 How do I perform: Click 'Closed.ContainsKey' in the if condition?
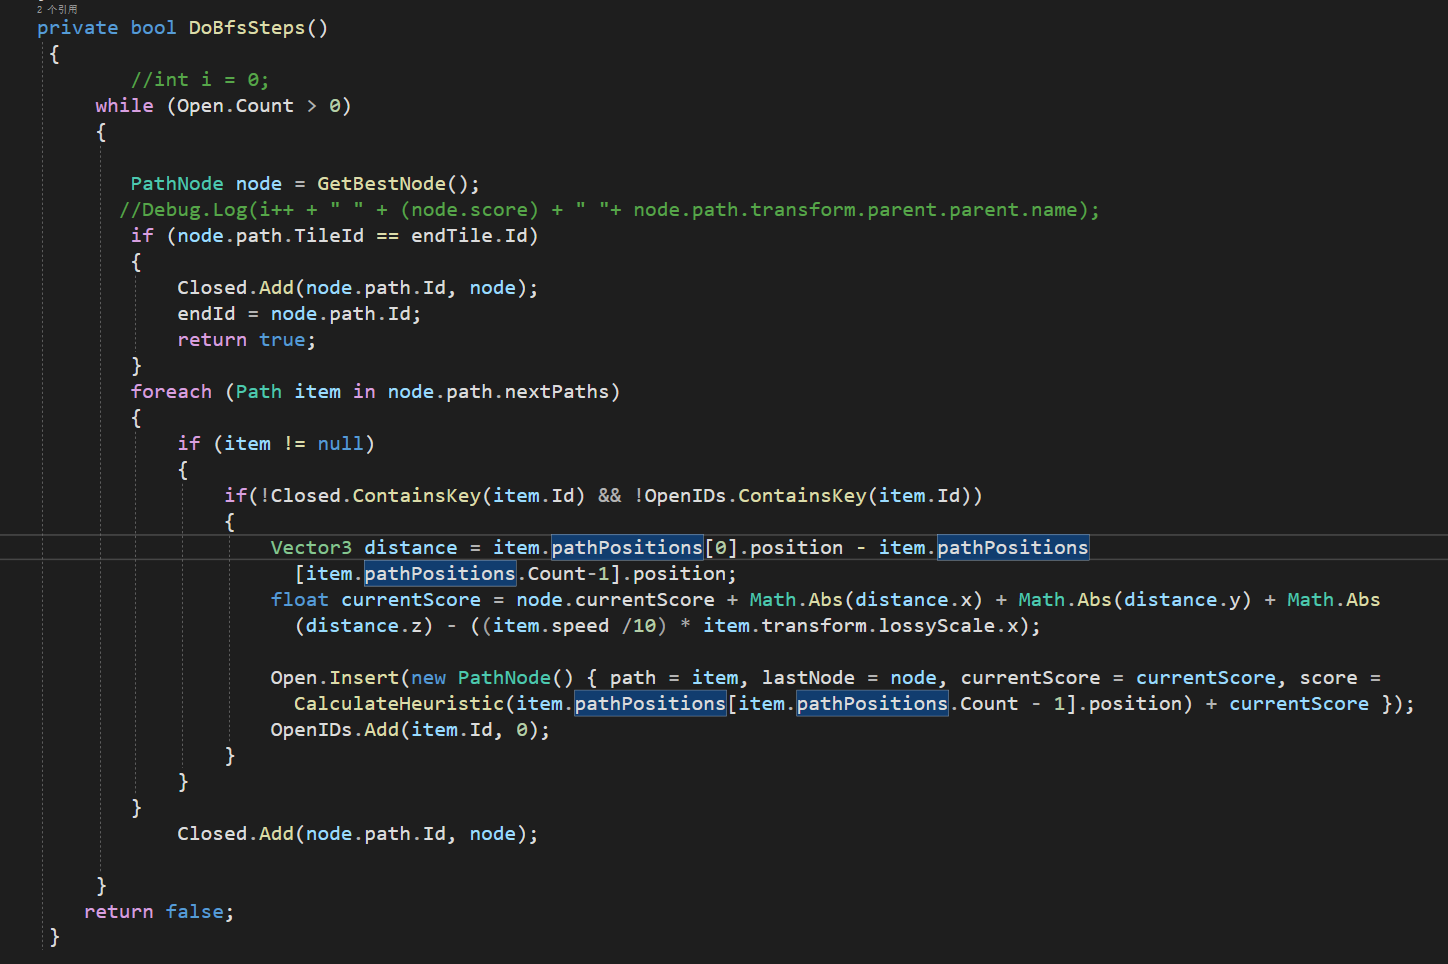click(x=375, y=496)
